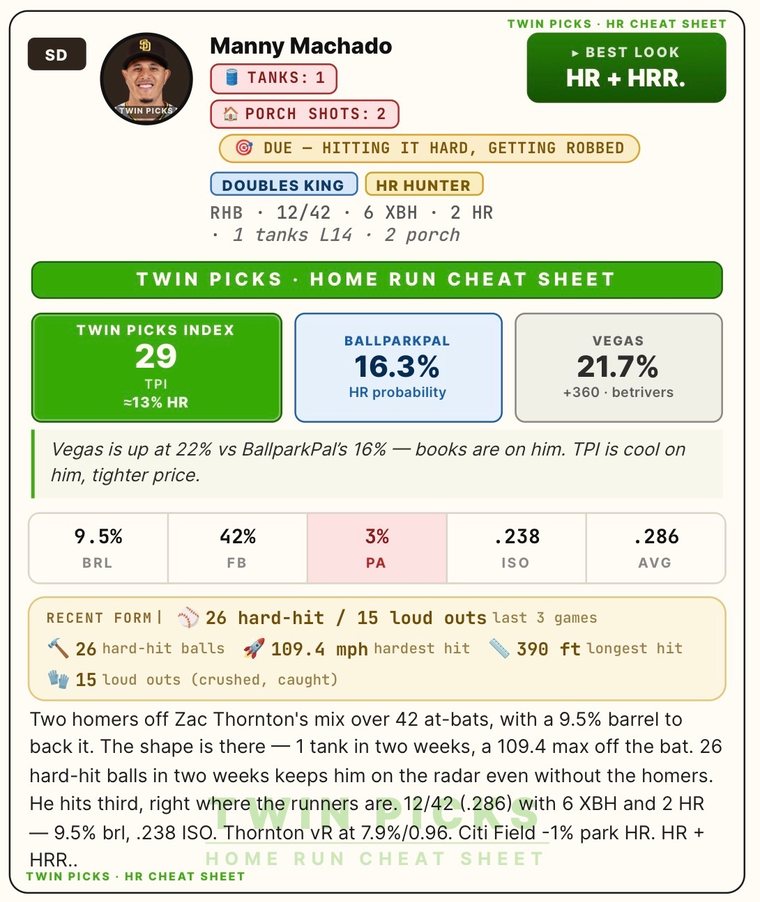This screenshot has width=760, height=902.
Task: Click the barrel icon beside TANKS
Action: [232, 77]
